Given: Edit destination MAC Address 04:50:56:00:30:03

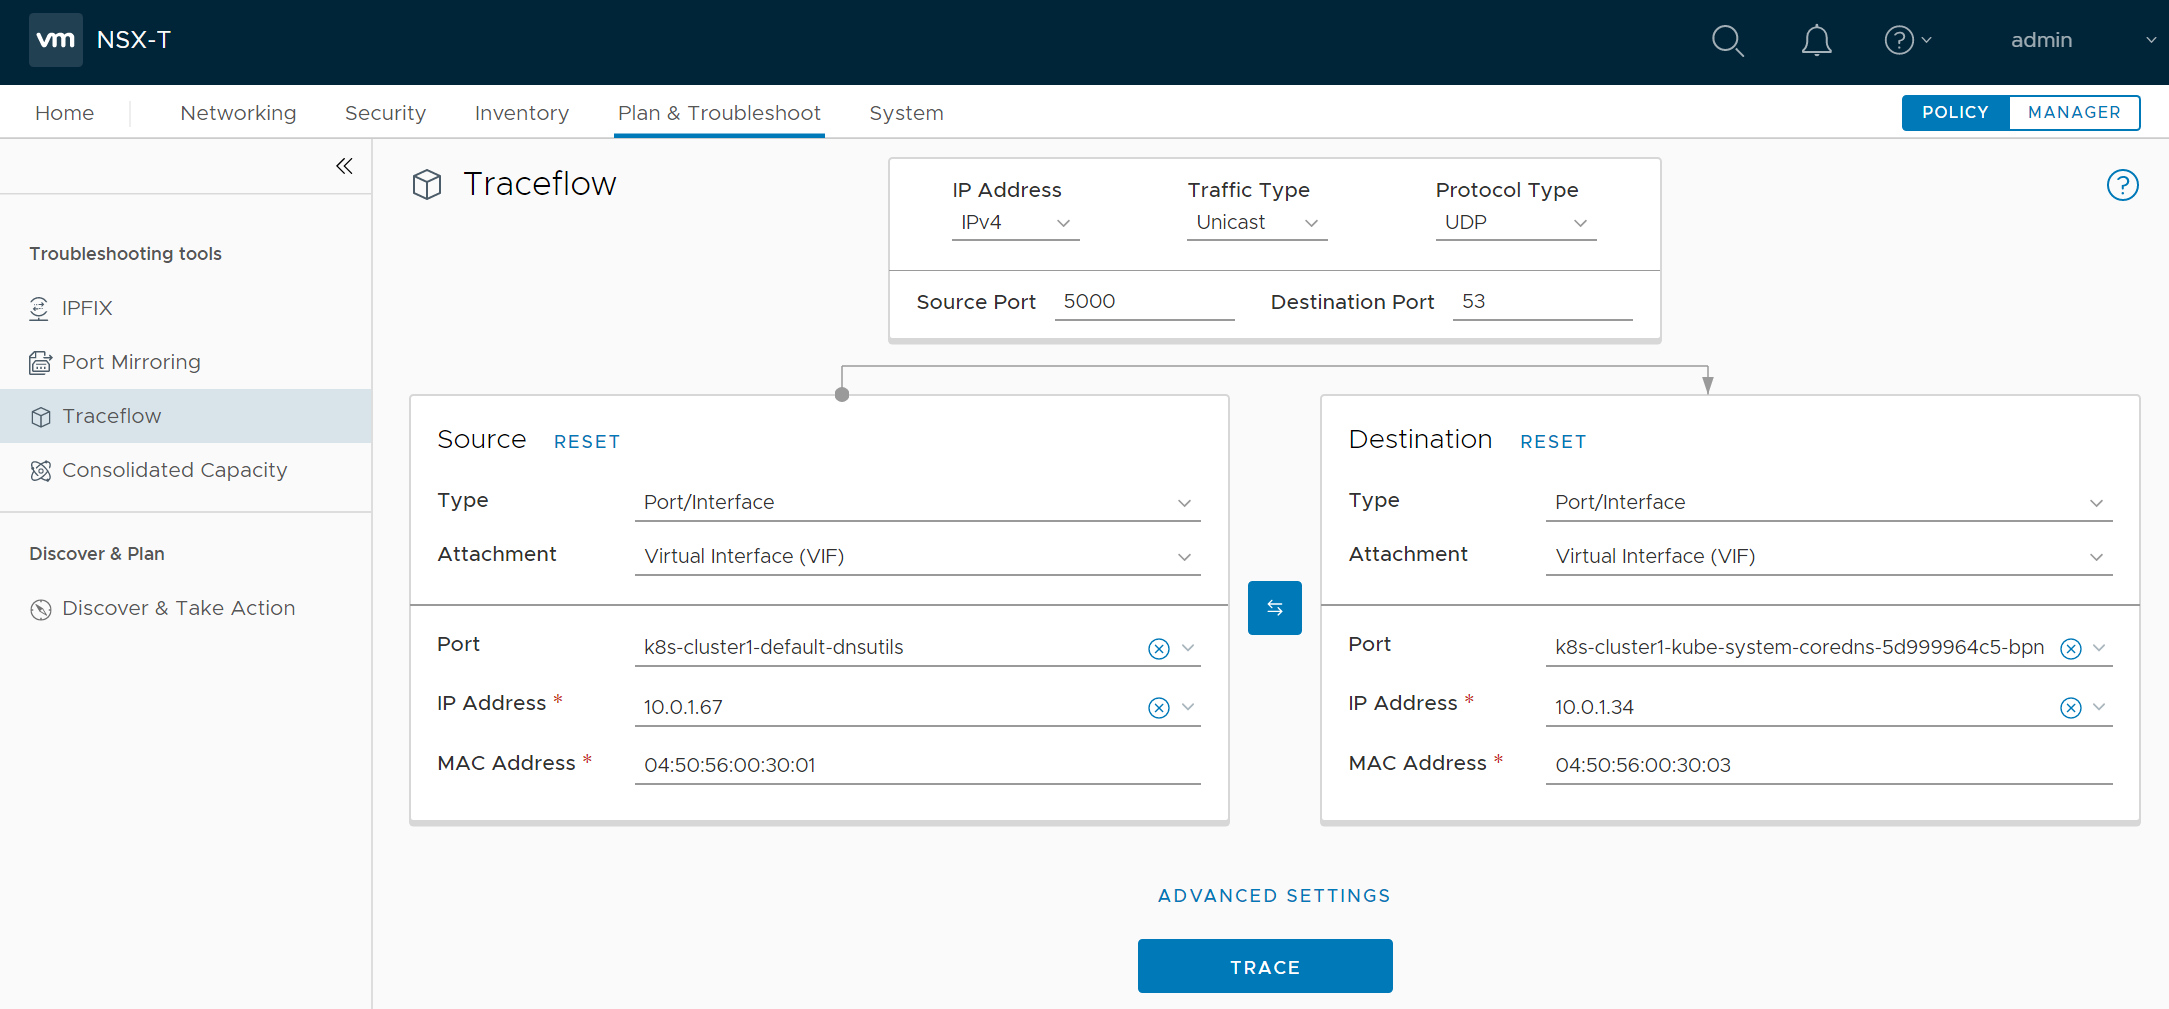Looking at the screenshot, I should [1829, 765].
